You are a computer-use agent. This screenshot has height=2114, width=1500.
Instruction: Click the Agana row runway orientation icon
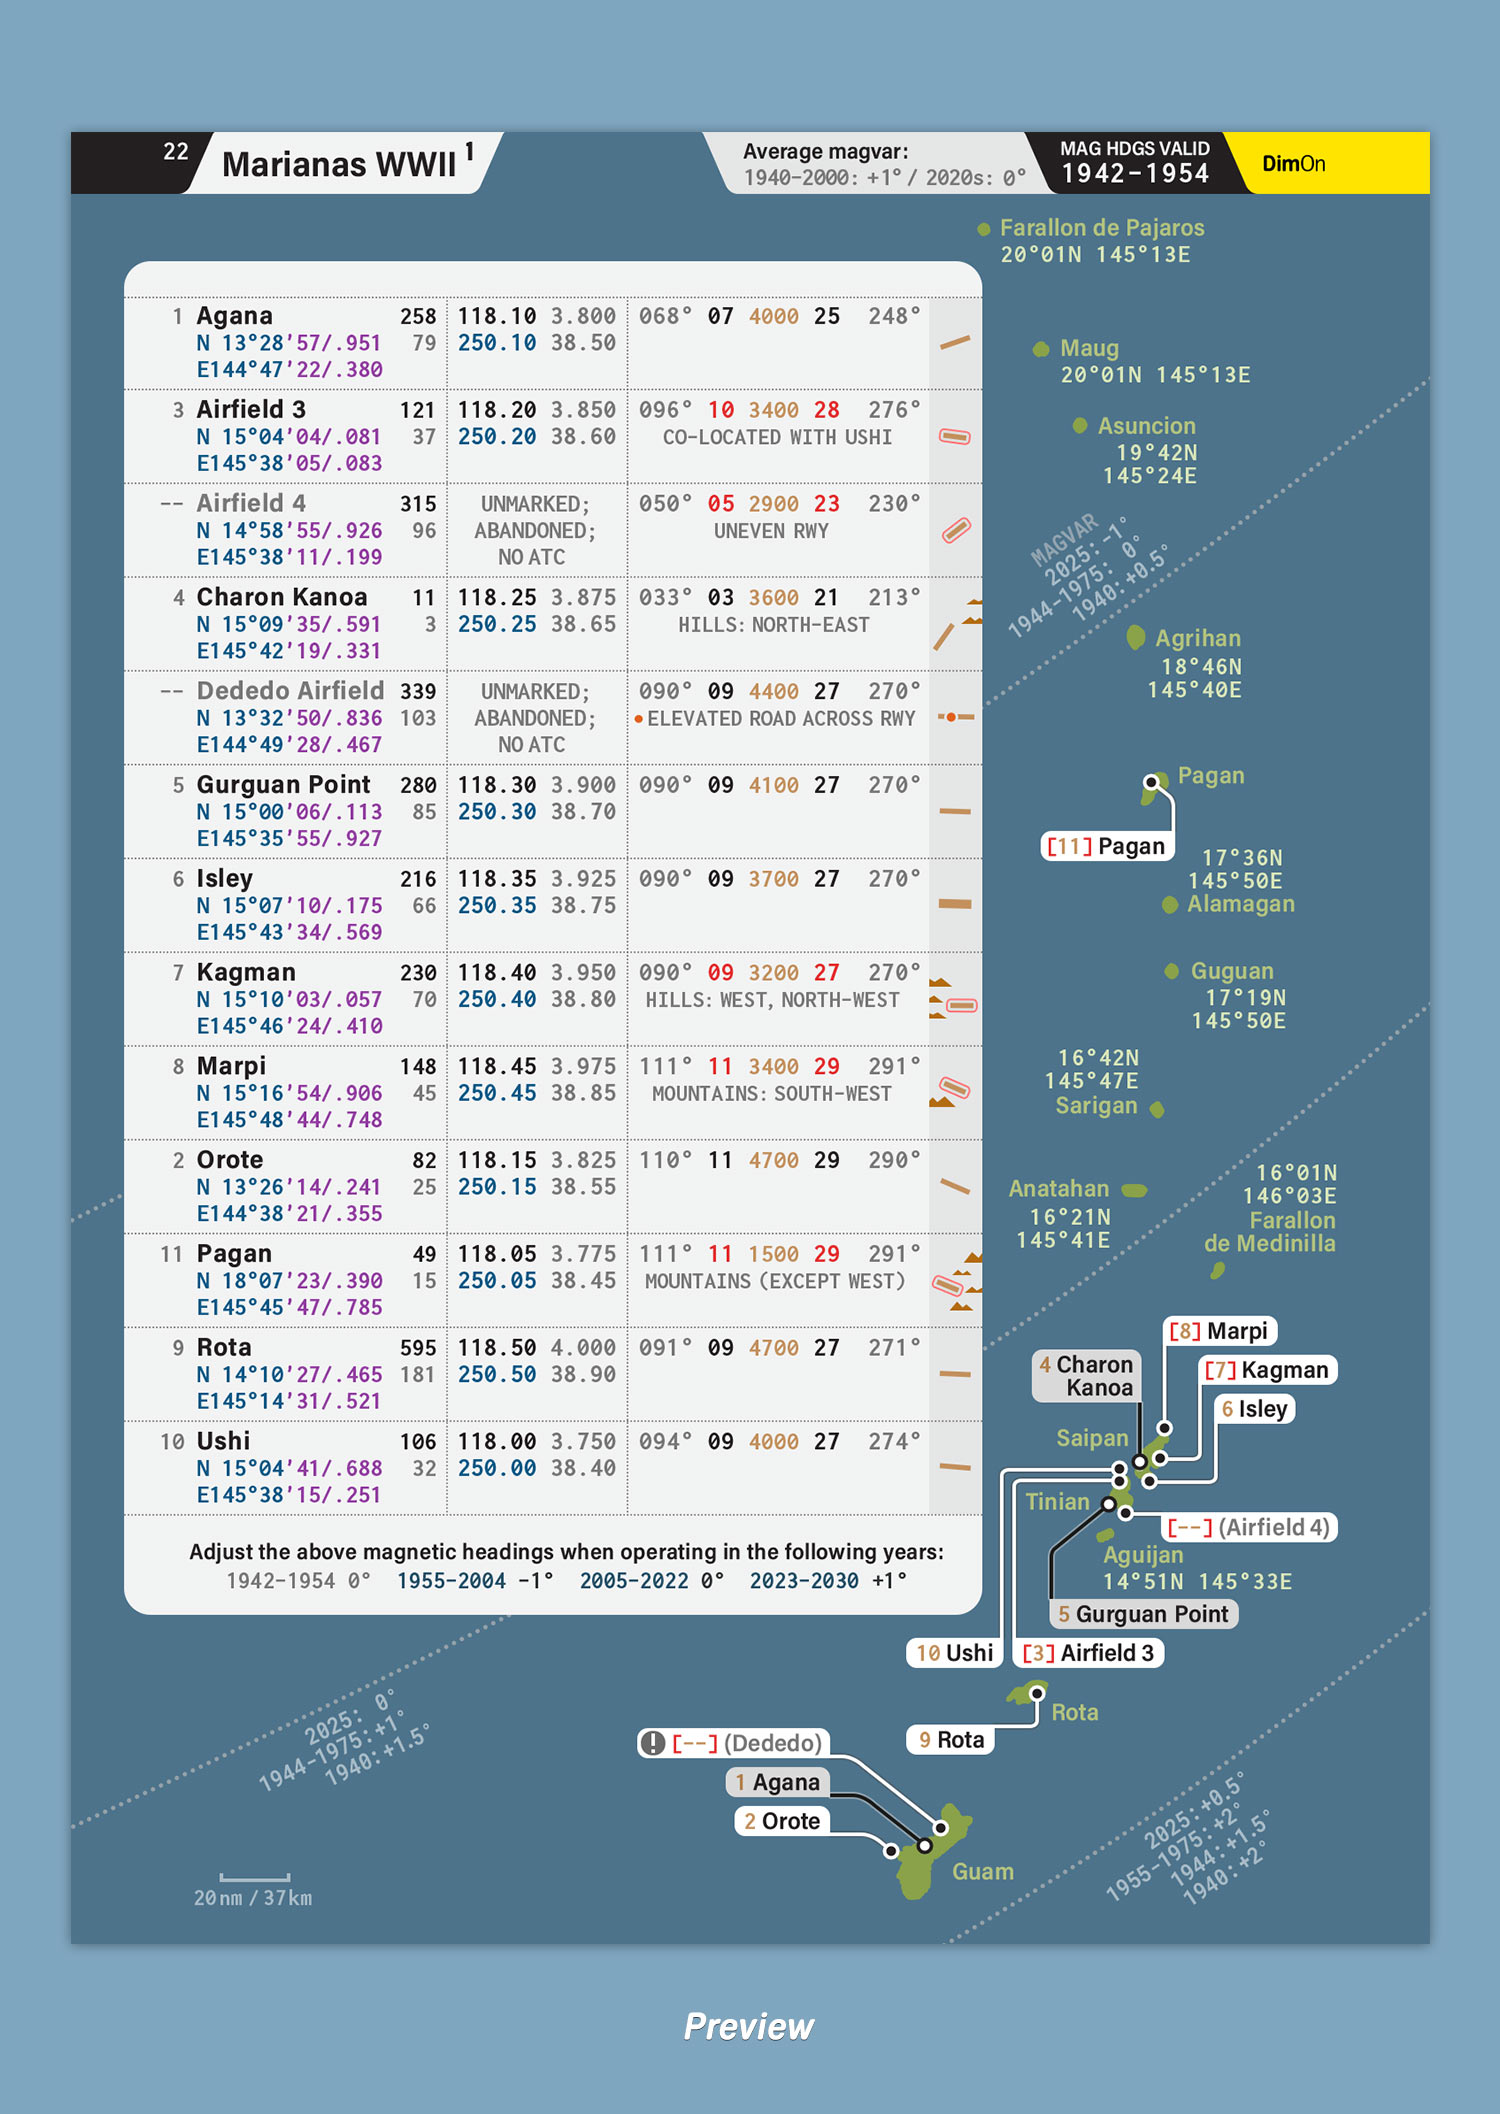[955, 343]
